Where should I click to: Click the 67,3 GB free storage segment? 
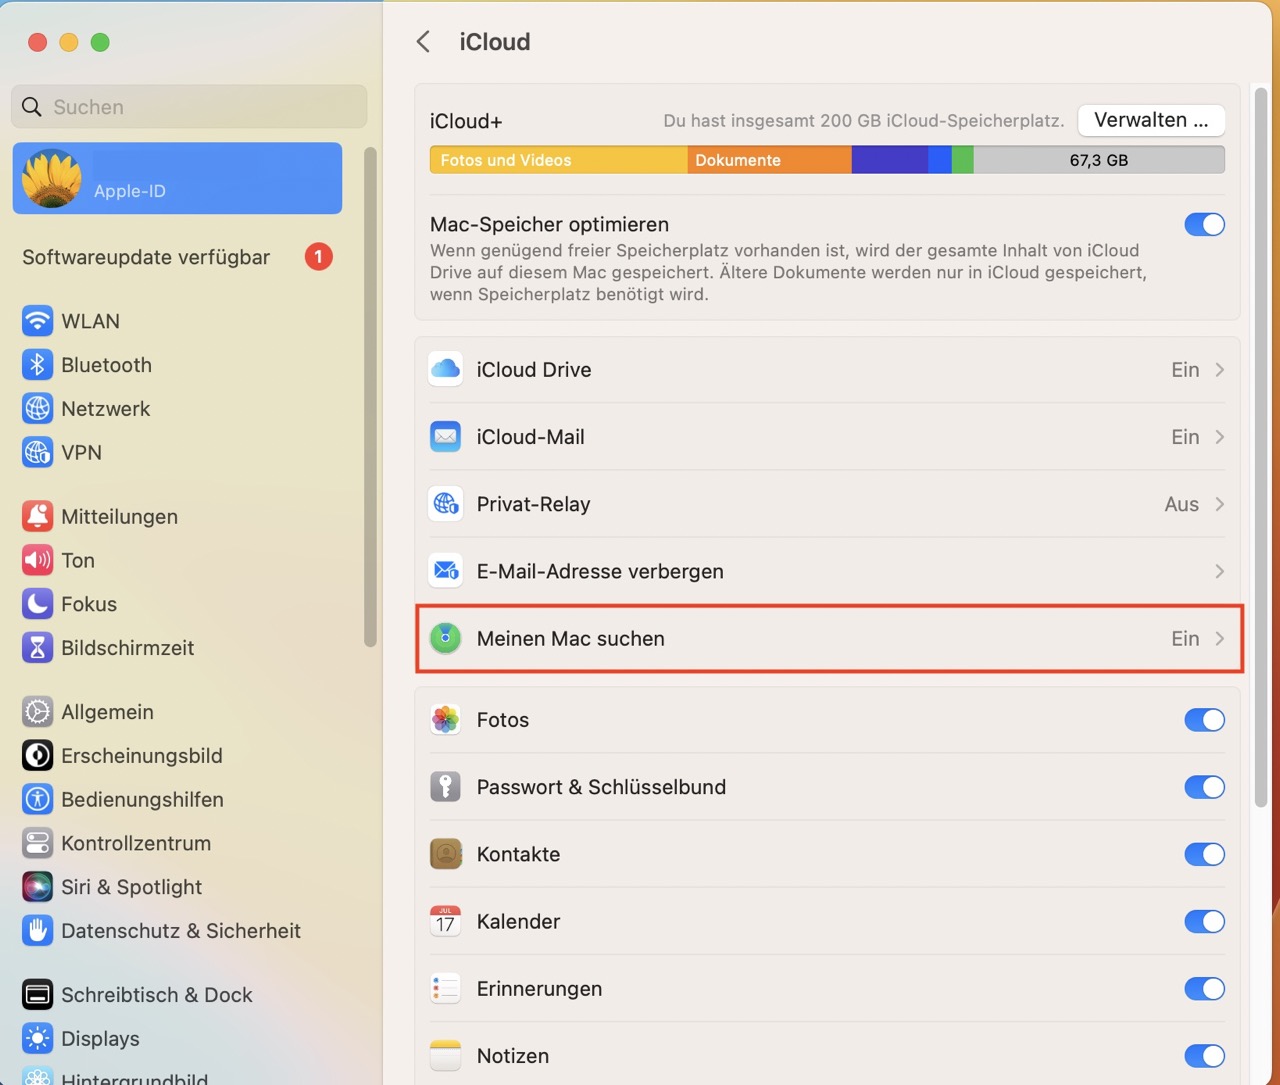click(x=1099, y=160)
